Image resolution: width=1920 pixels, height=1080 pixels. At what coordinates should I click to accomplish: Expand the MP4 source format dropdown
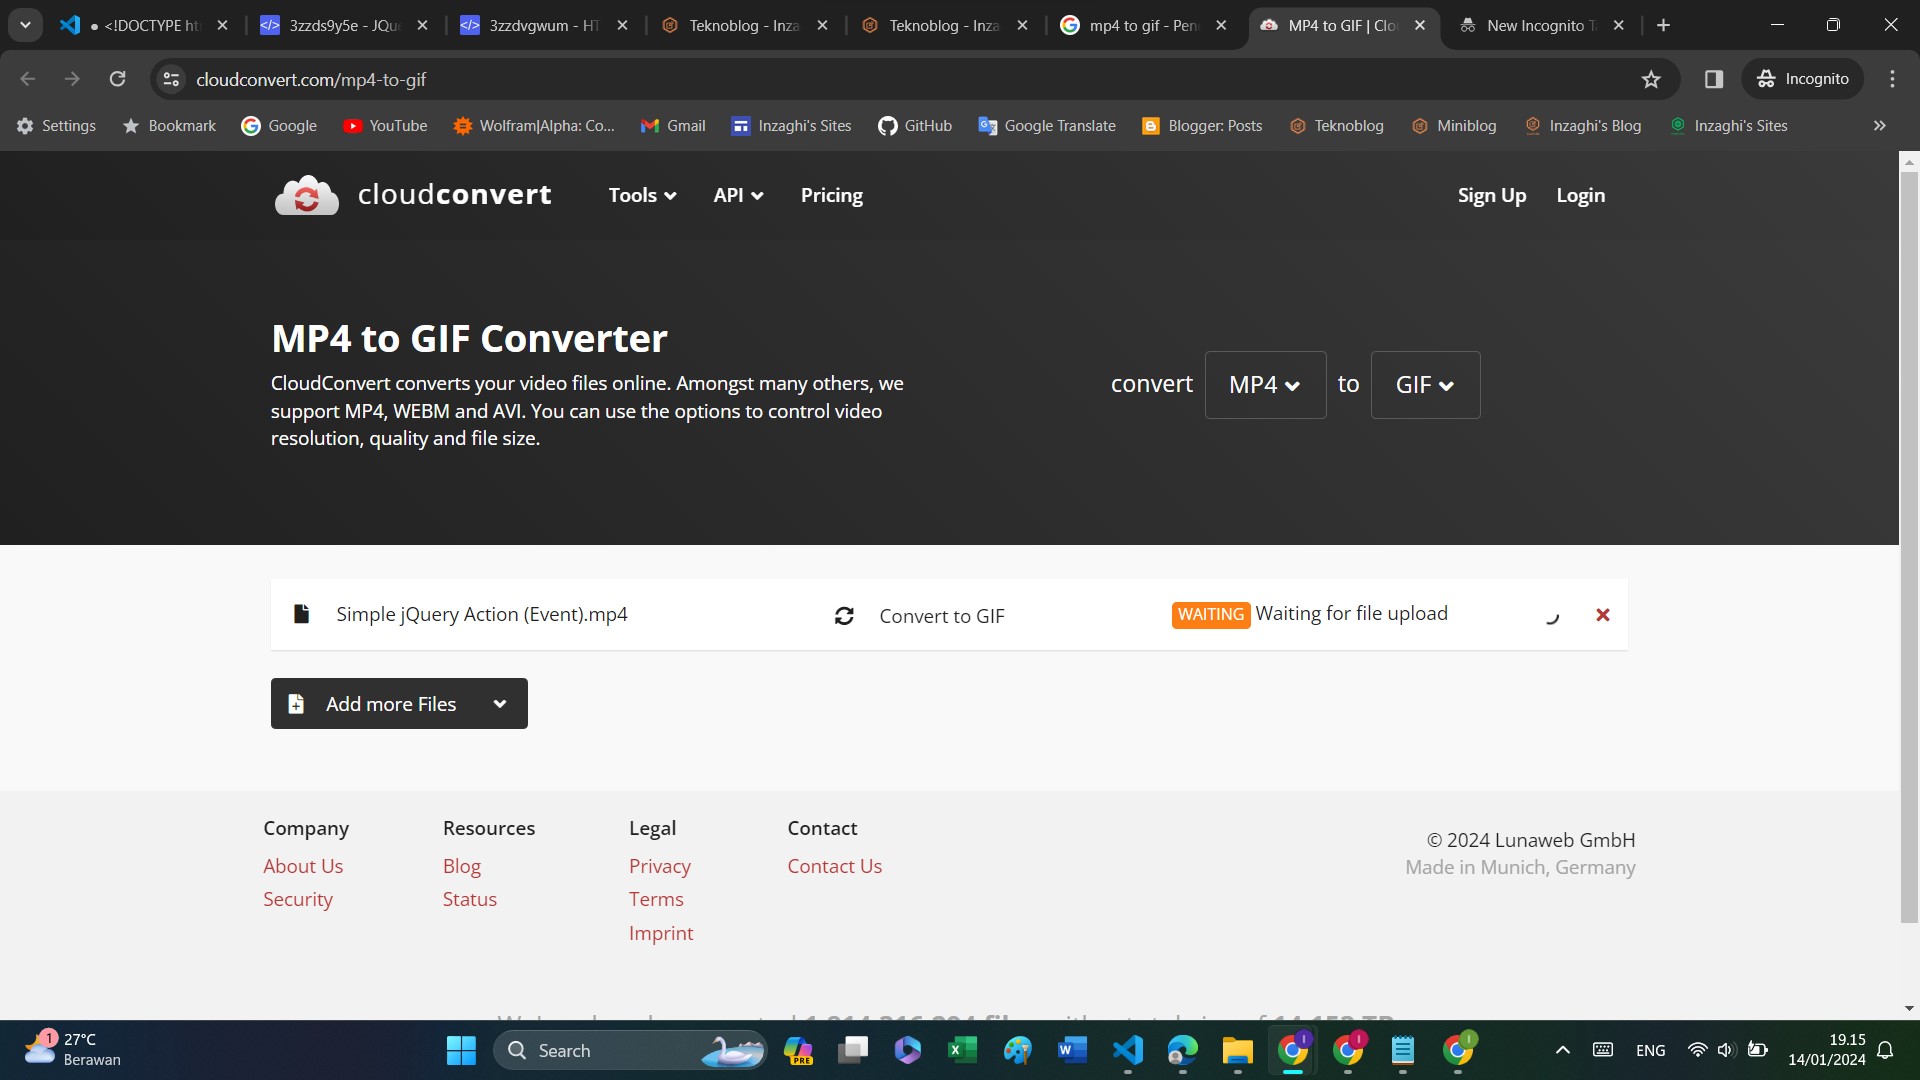[1265, 385]
